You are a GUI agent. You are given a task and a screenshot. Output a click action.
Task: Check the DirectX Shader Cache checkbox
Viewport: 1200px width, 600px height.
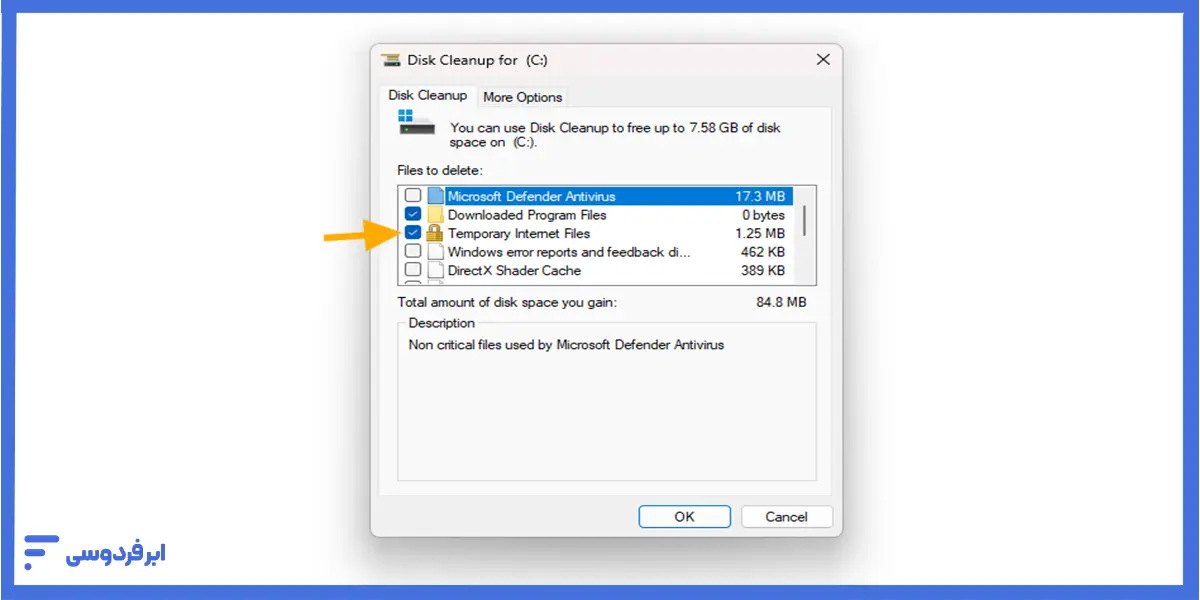coord(412,270)
